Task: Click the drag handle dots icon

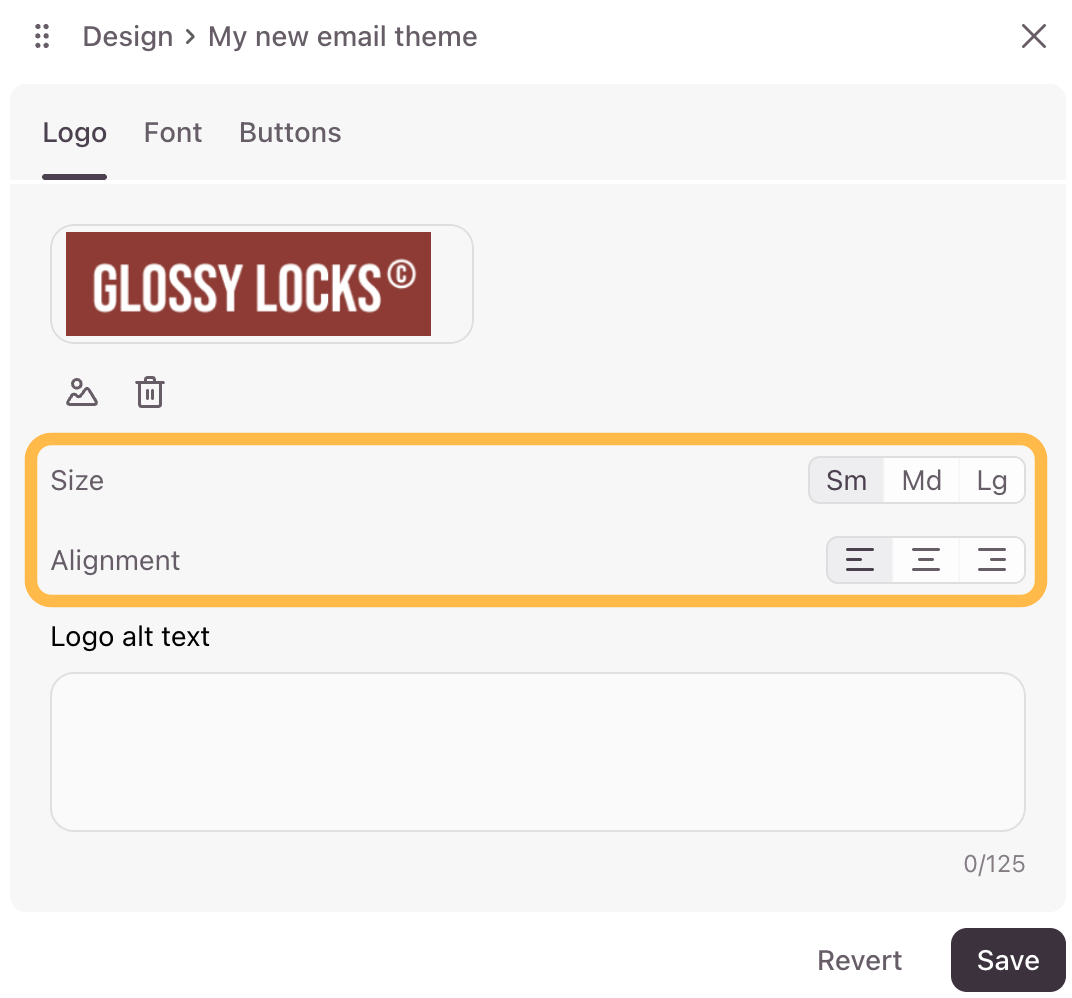Action: [x=42, y=37]
